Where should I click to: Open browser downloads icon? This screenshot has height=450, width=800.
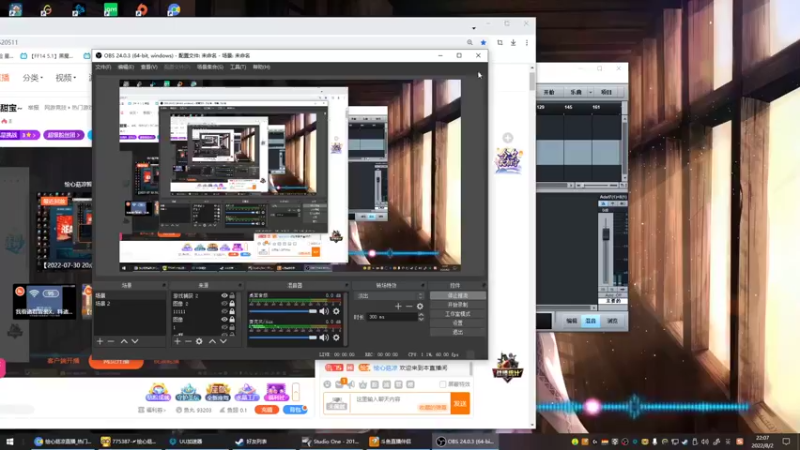[x=513, y=43]
